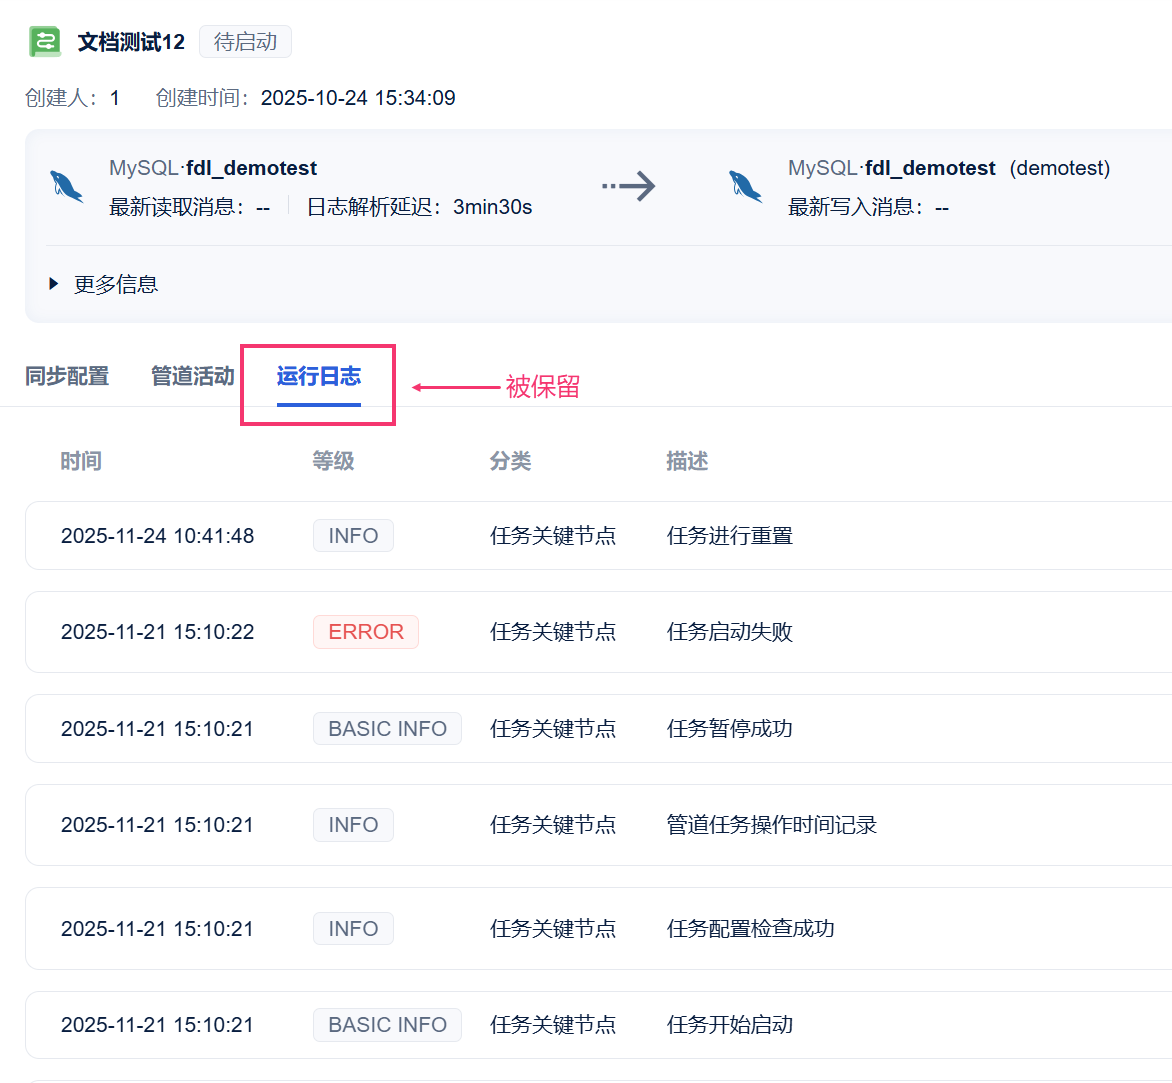Click the target MySQL dolphin icon
1172x1083 pixels.
click(746, 186)
